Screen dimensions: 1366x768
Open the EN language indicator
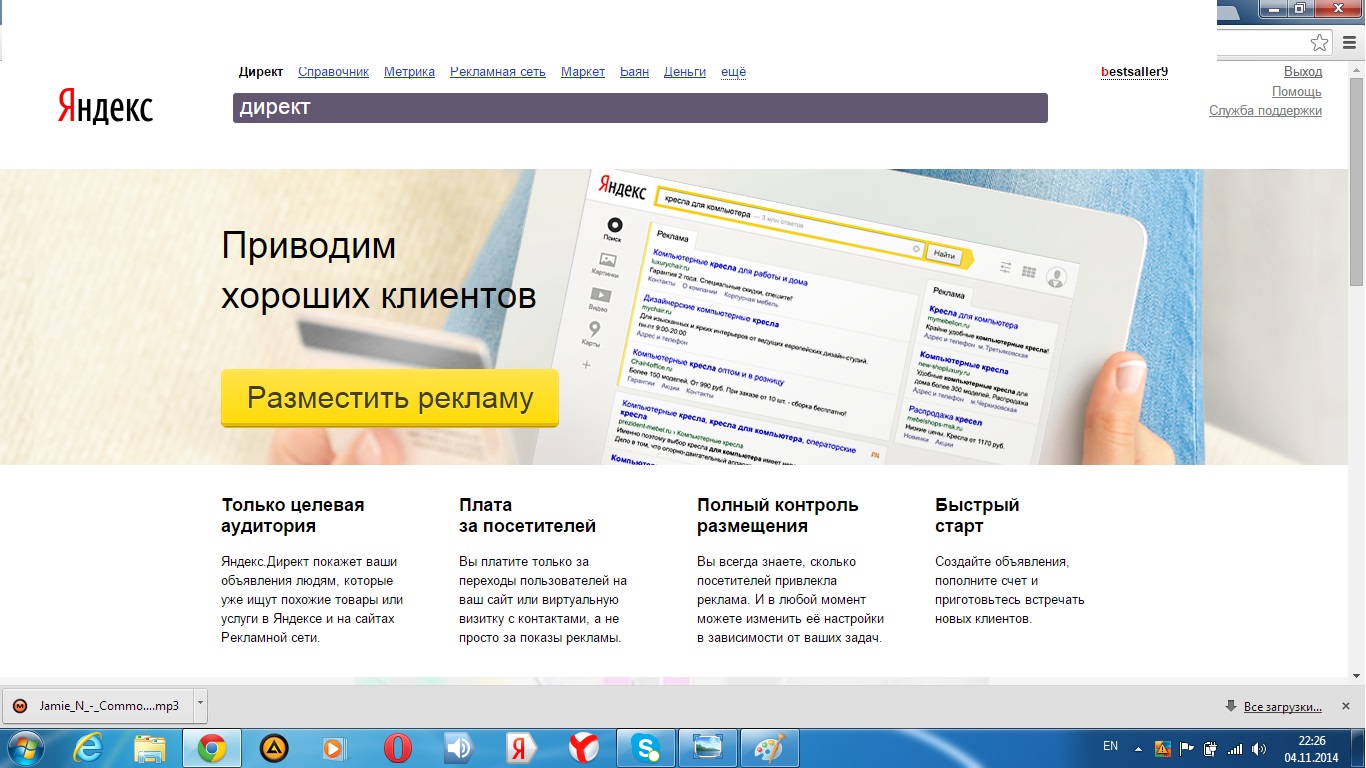tap(1110, 746)
